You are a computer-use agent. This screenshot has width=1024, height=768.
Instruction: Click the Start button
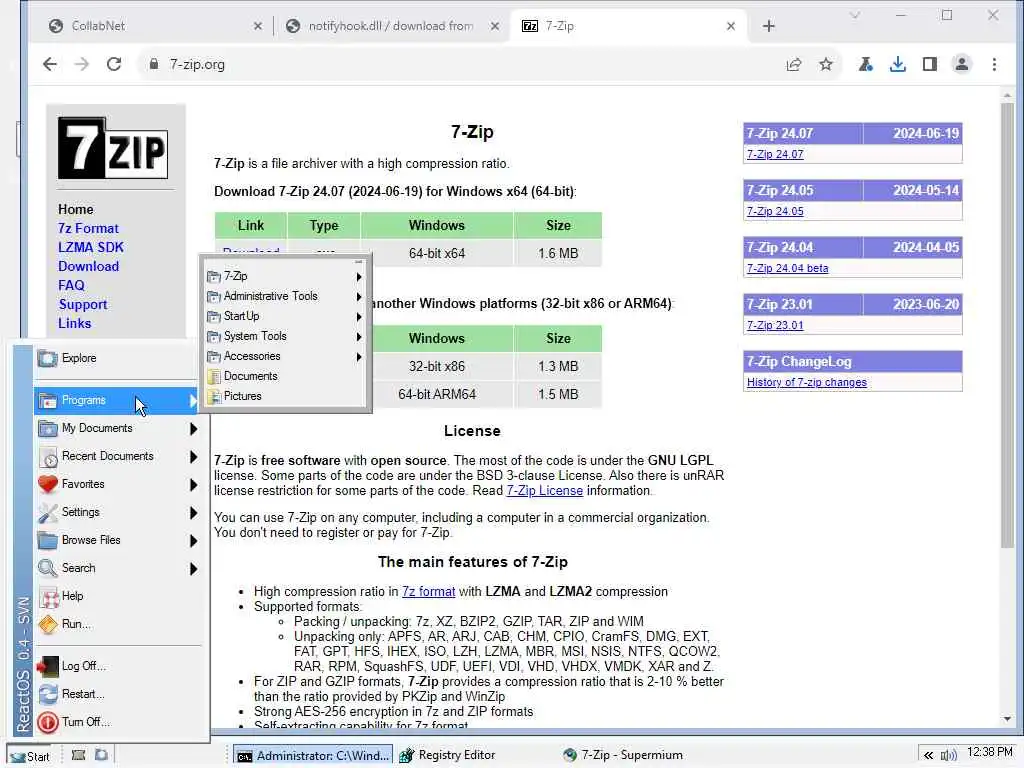tap(31, 756)
